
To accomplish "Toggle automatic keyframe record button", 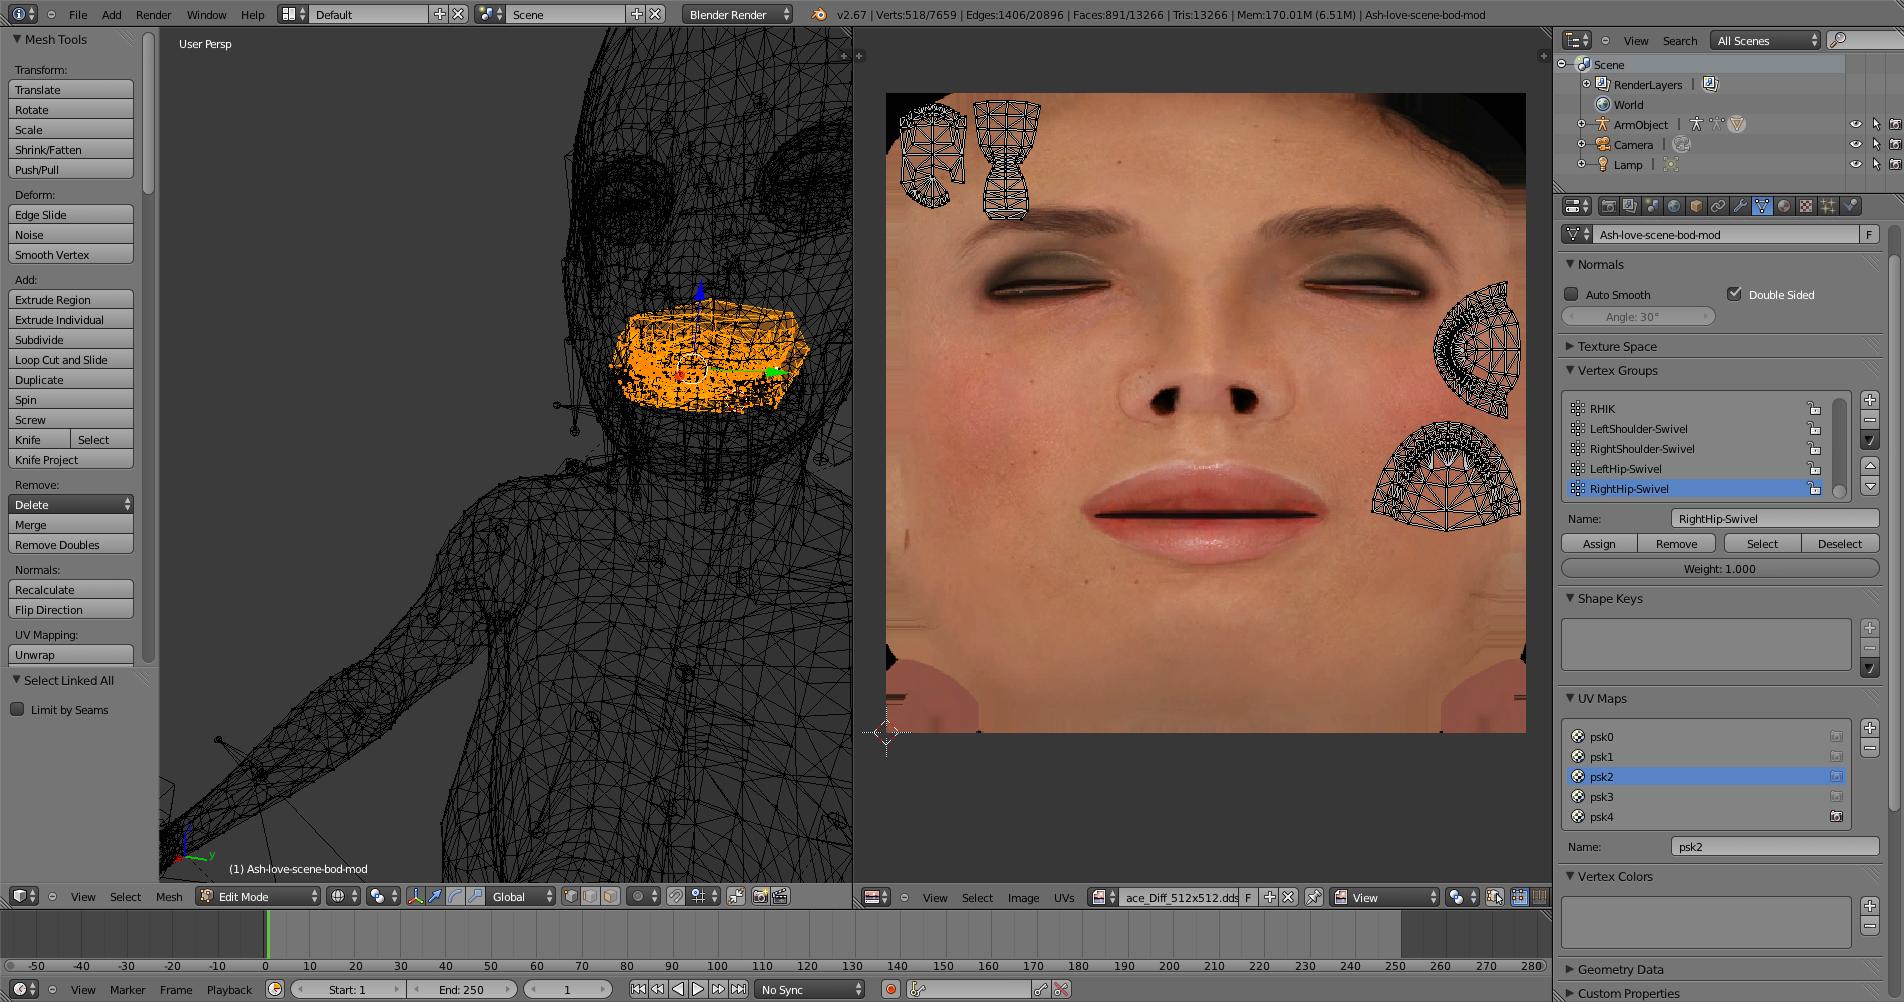I will click(x=890, y=989).
